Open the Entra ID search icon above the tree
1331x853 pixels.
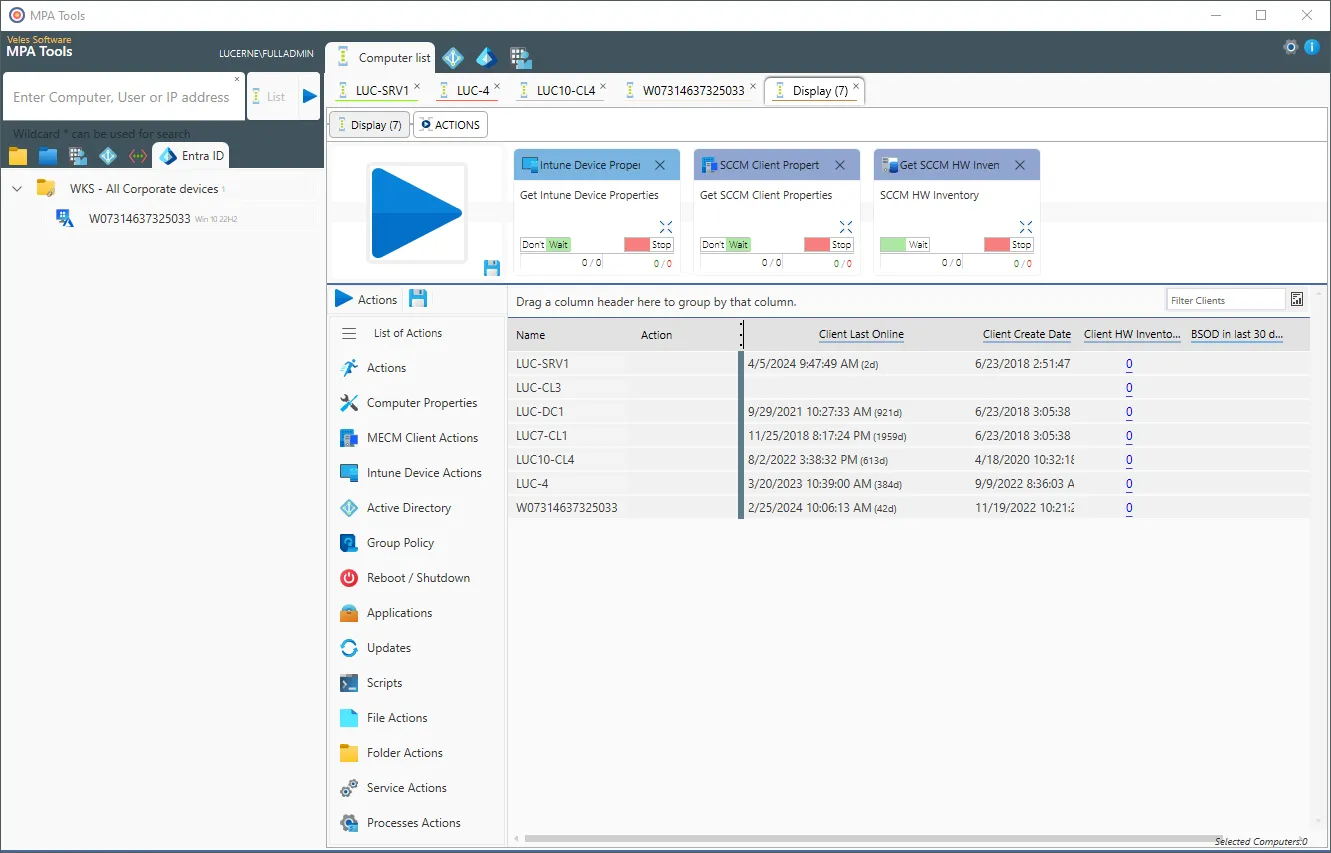click(x=168, y=155)
